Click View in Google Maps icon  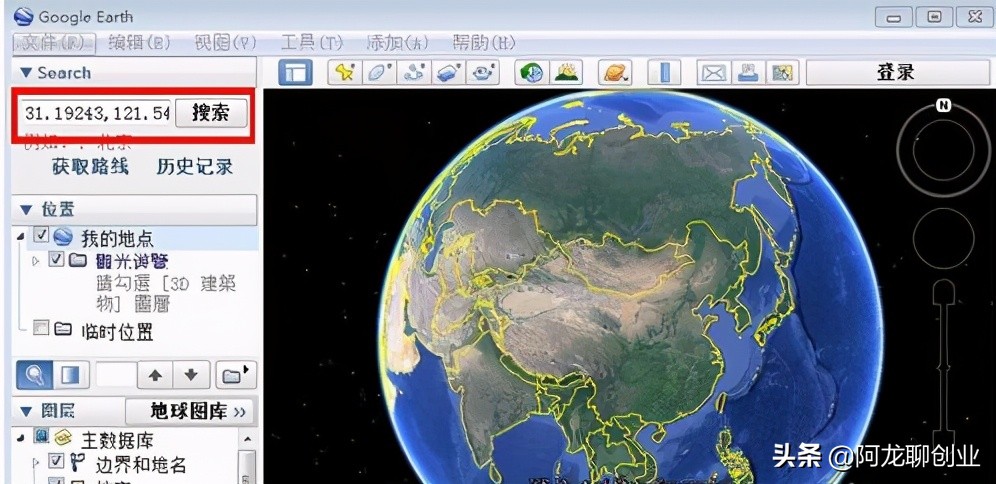[x=782, y=72]
